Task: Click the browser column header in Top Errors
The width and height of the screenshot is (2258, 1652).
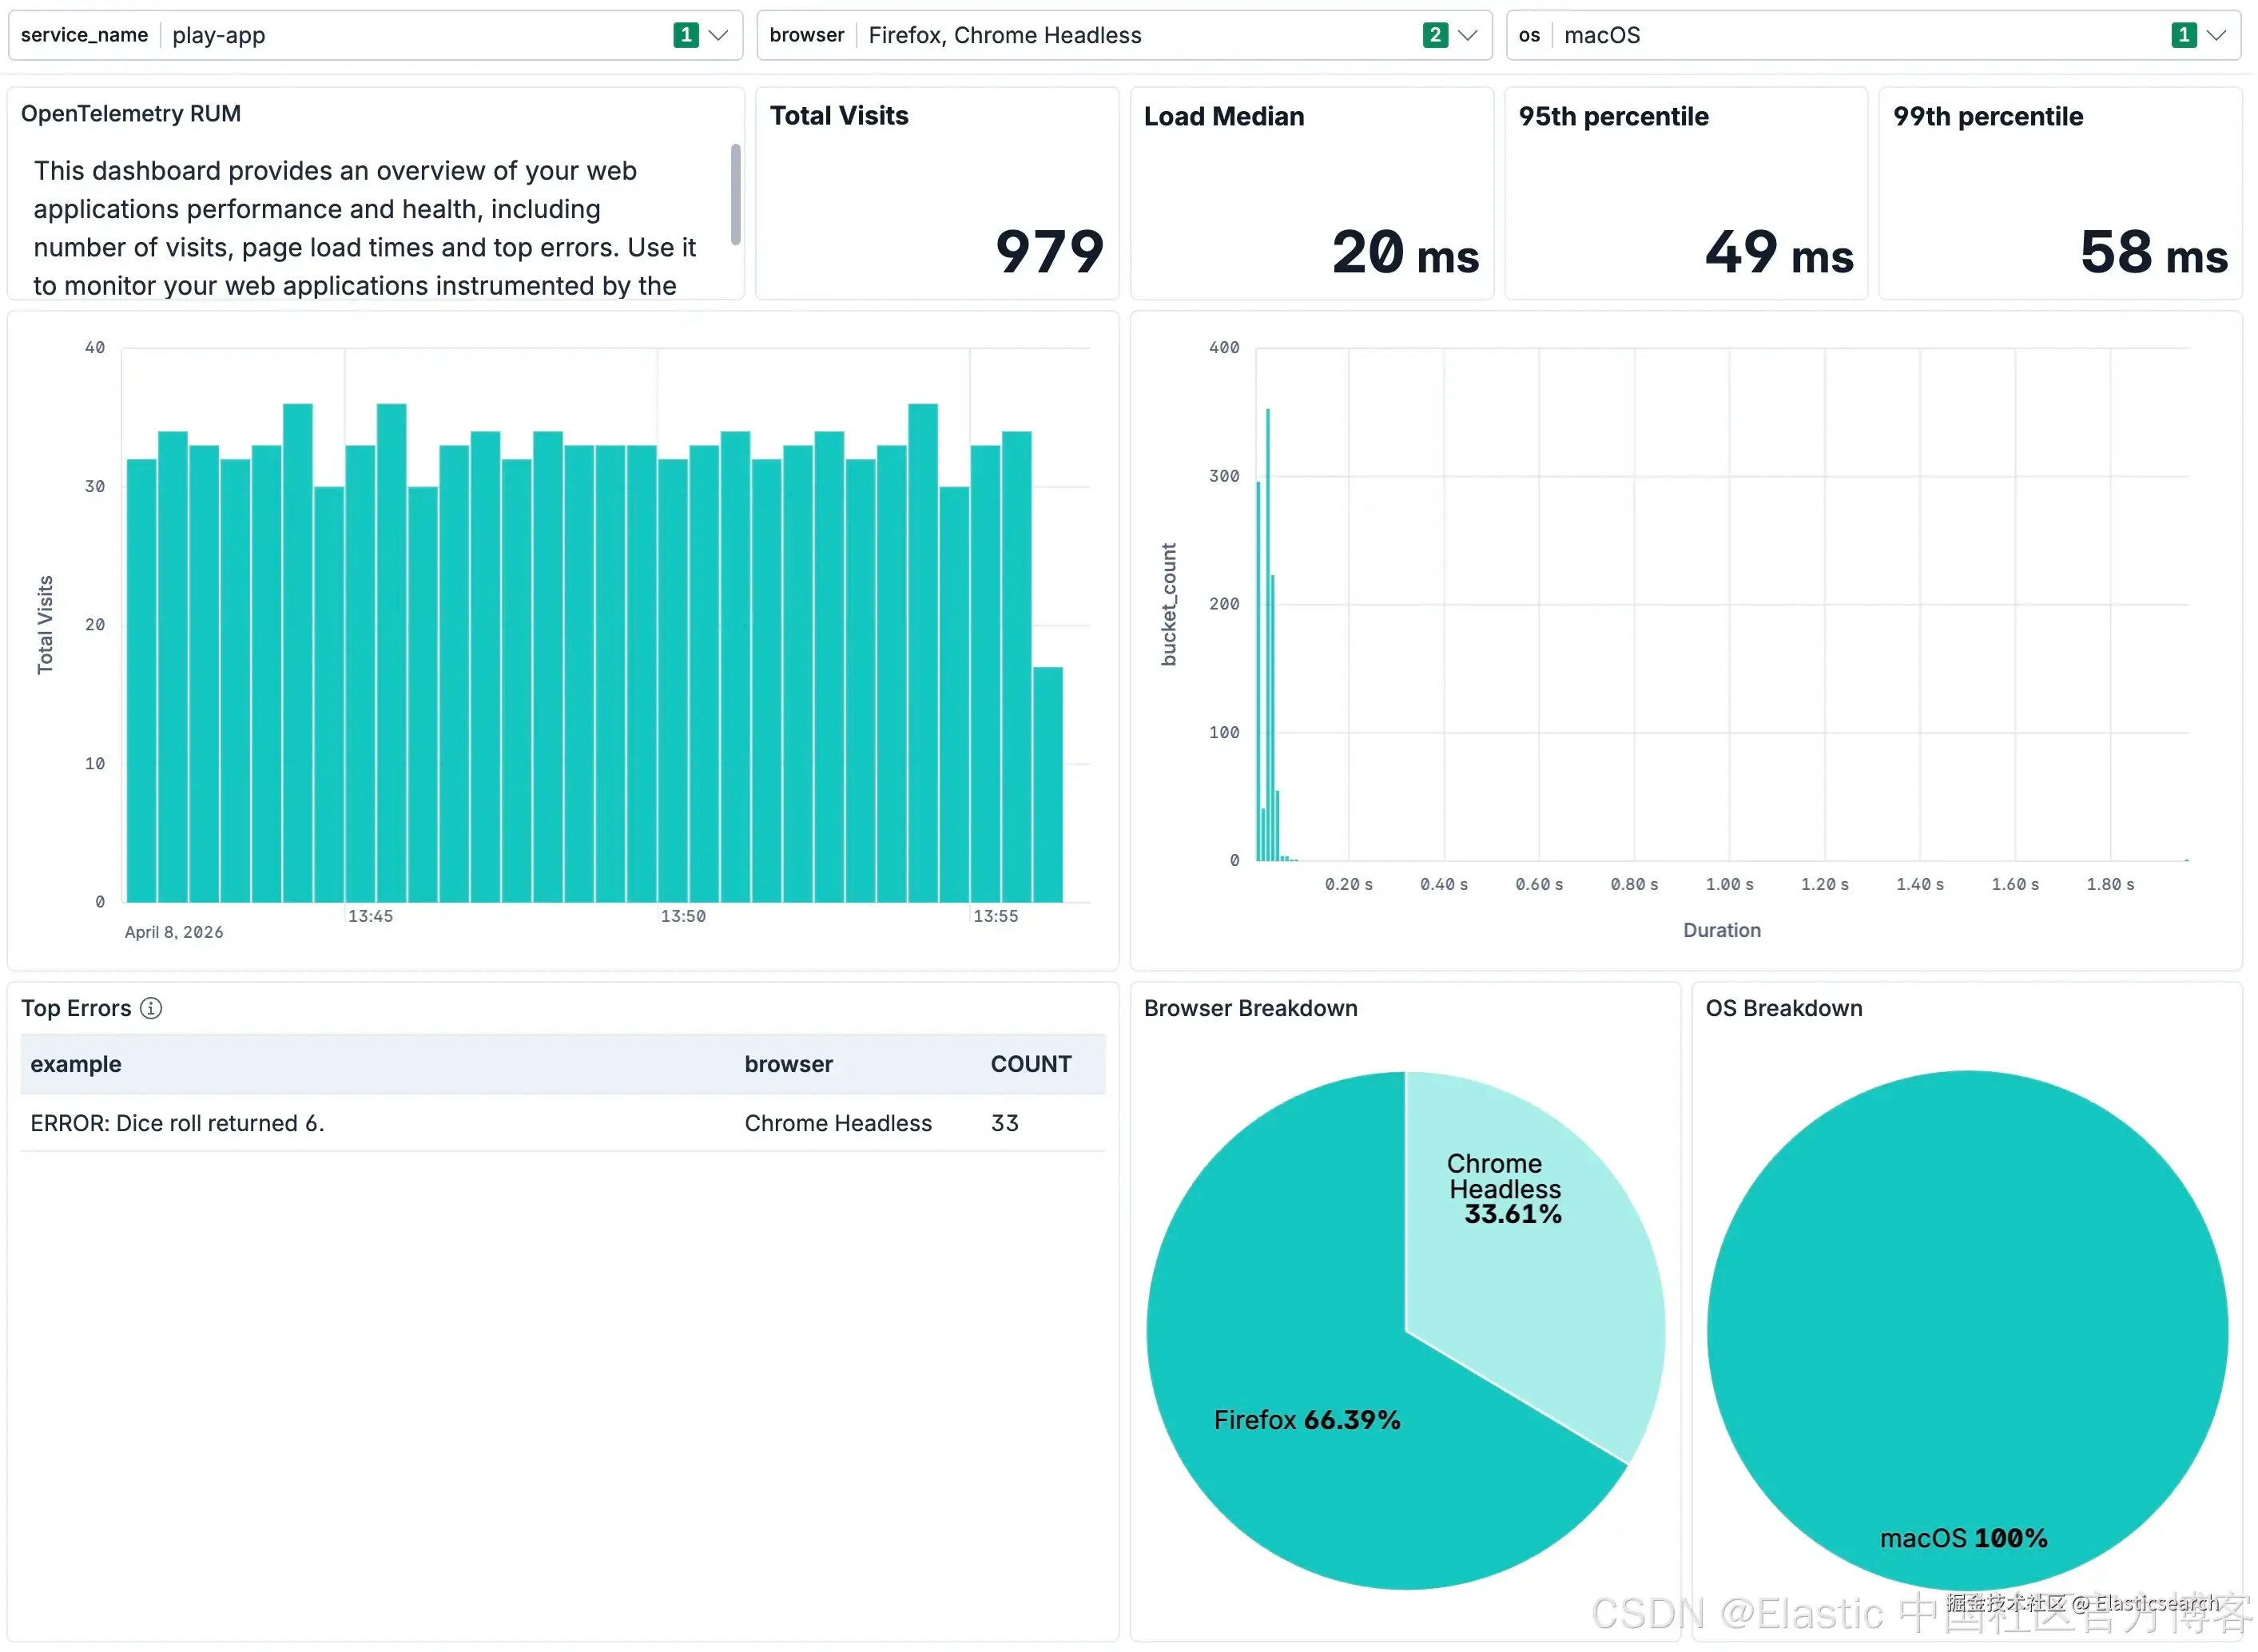Action: 789,1064
